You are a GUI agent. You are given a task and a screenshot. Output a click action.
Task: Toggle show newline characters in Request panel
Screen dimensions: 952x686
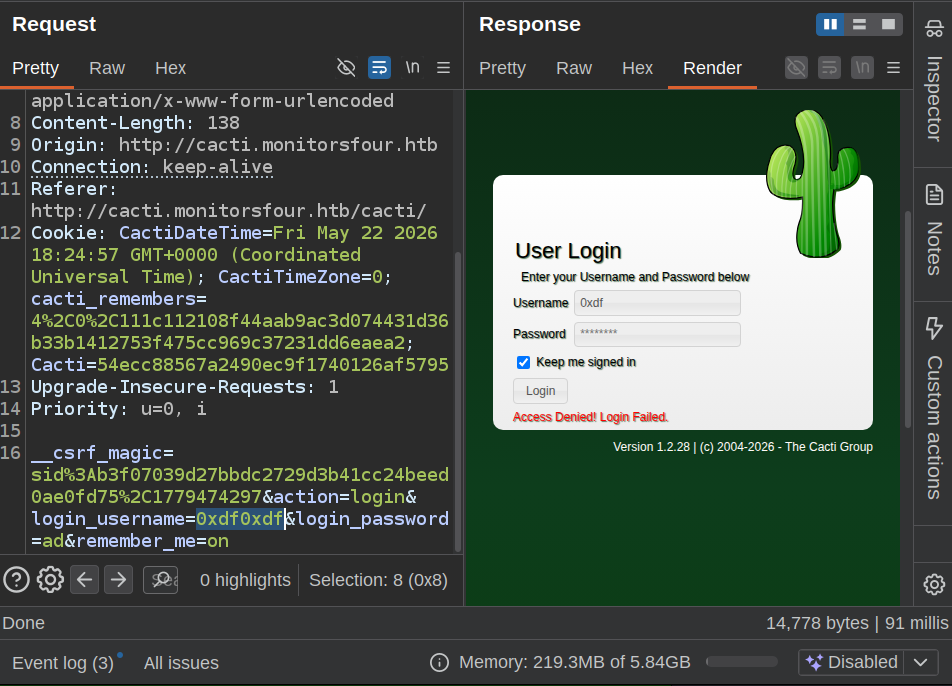pos(412,67)
